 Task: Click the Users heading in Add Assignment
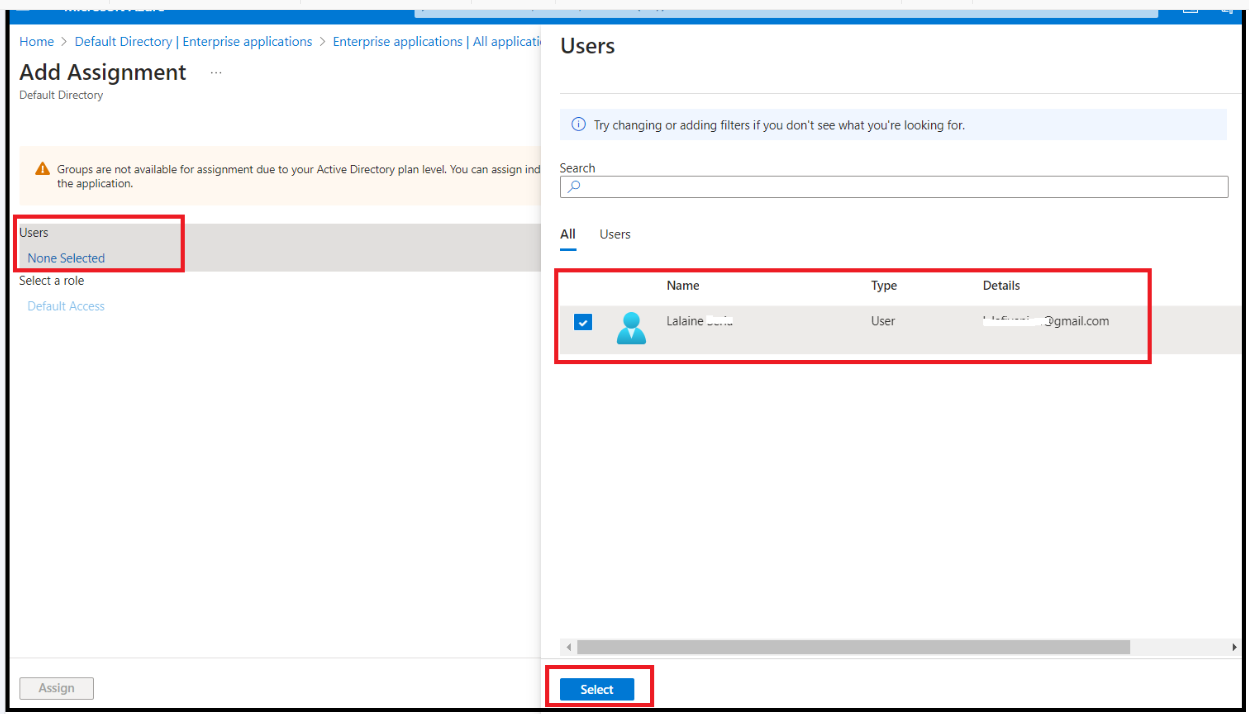pyautogui.click(x=34, y=232)
